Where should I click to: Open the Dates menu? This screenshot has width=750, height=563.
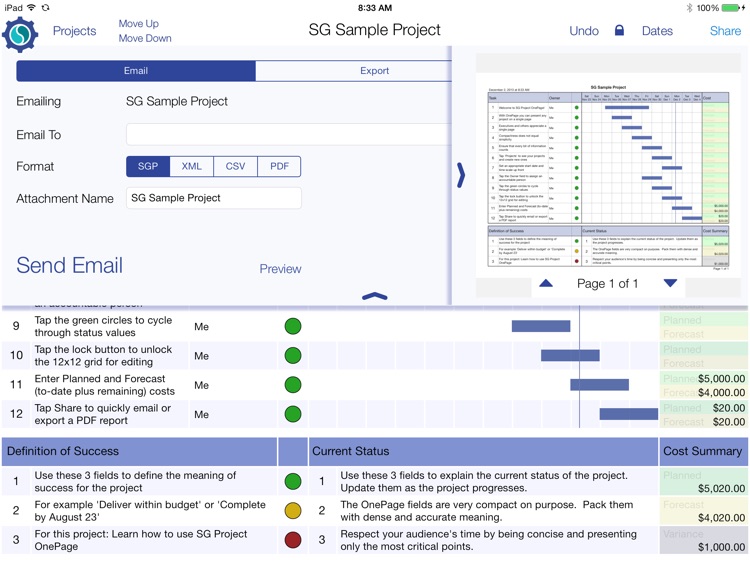pyautogui.click(x=657, y=31)
